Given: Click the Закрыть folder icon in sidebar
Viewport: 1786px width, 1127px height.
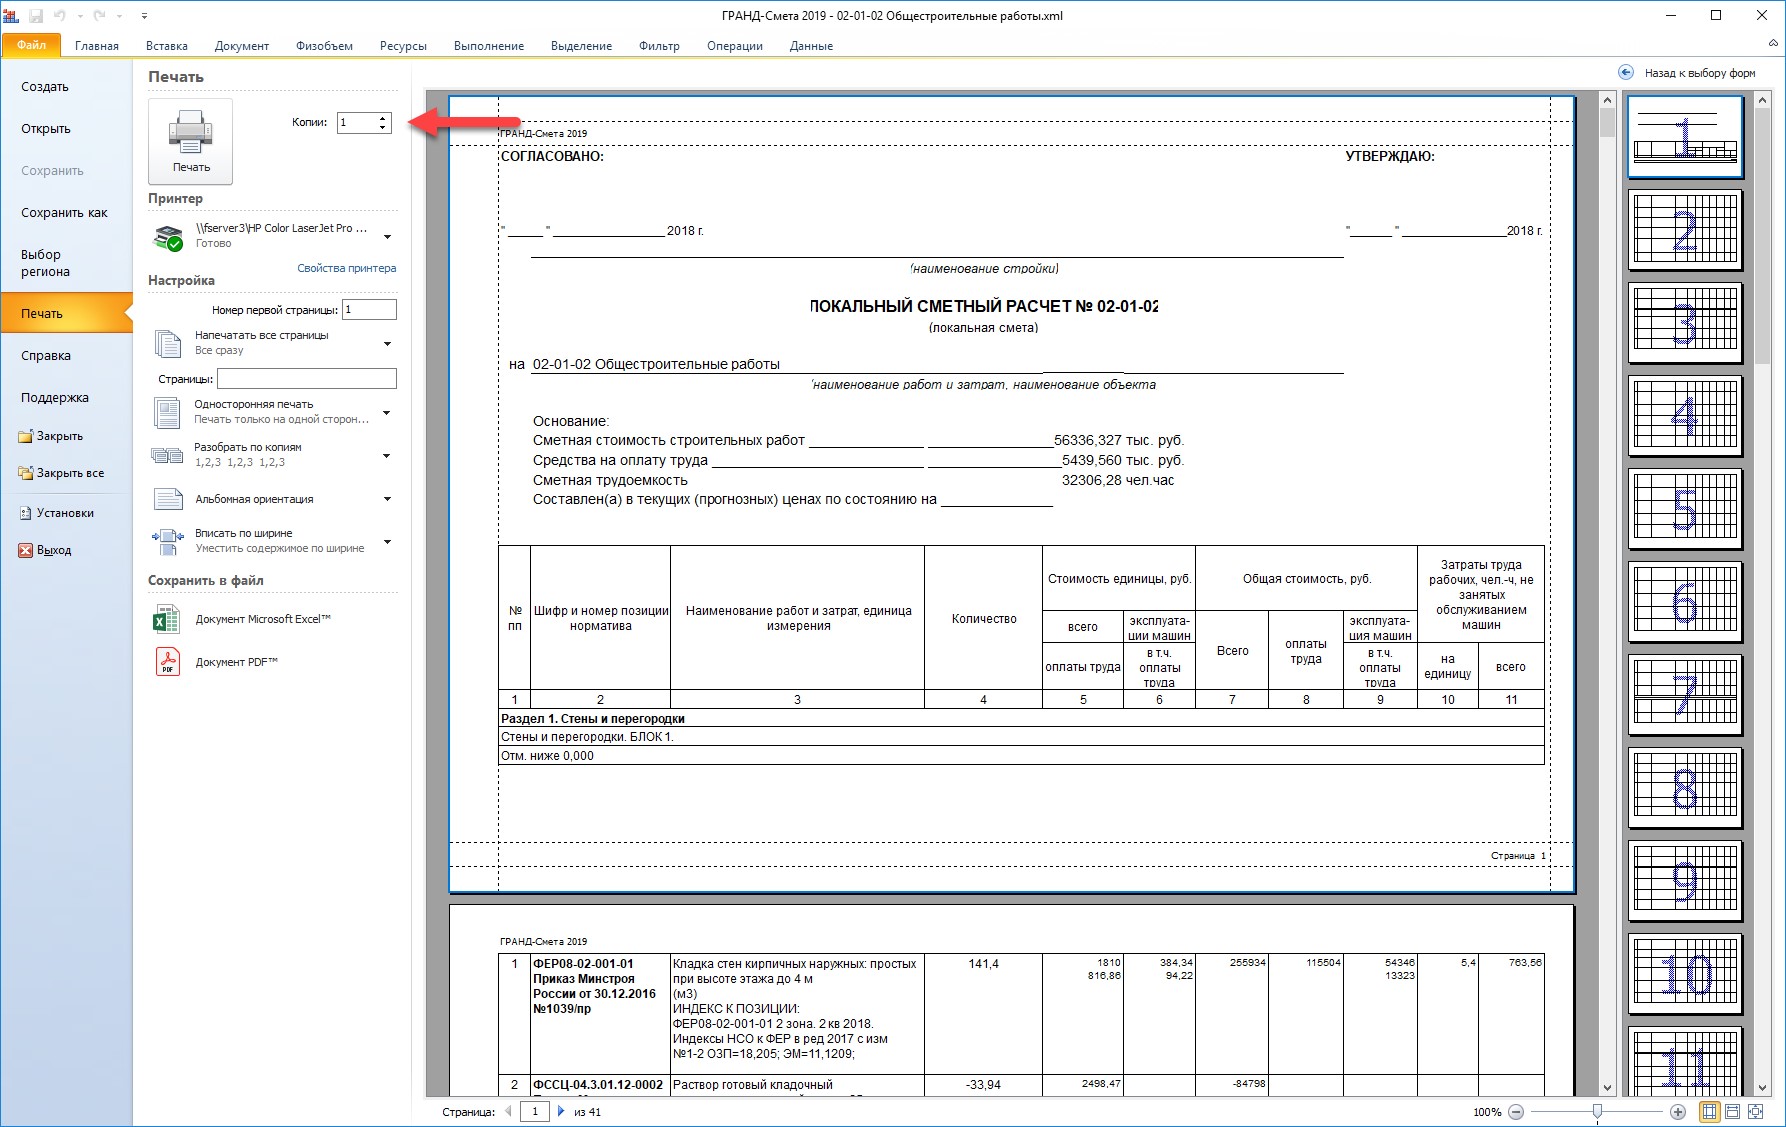Looking at the screenshot, I should click(25, 436).
